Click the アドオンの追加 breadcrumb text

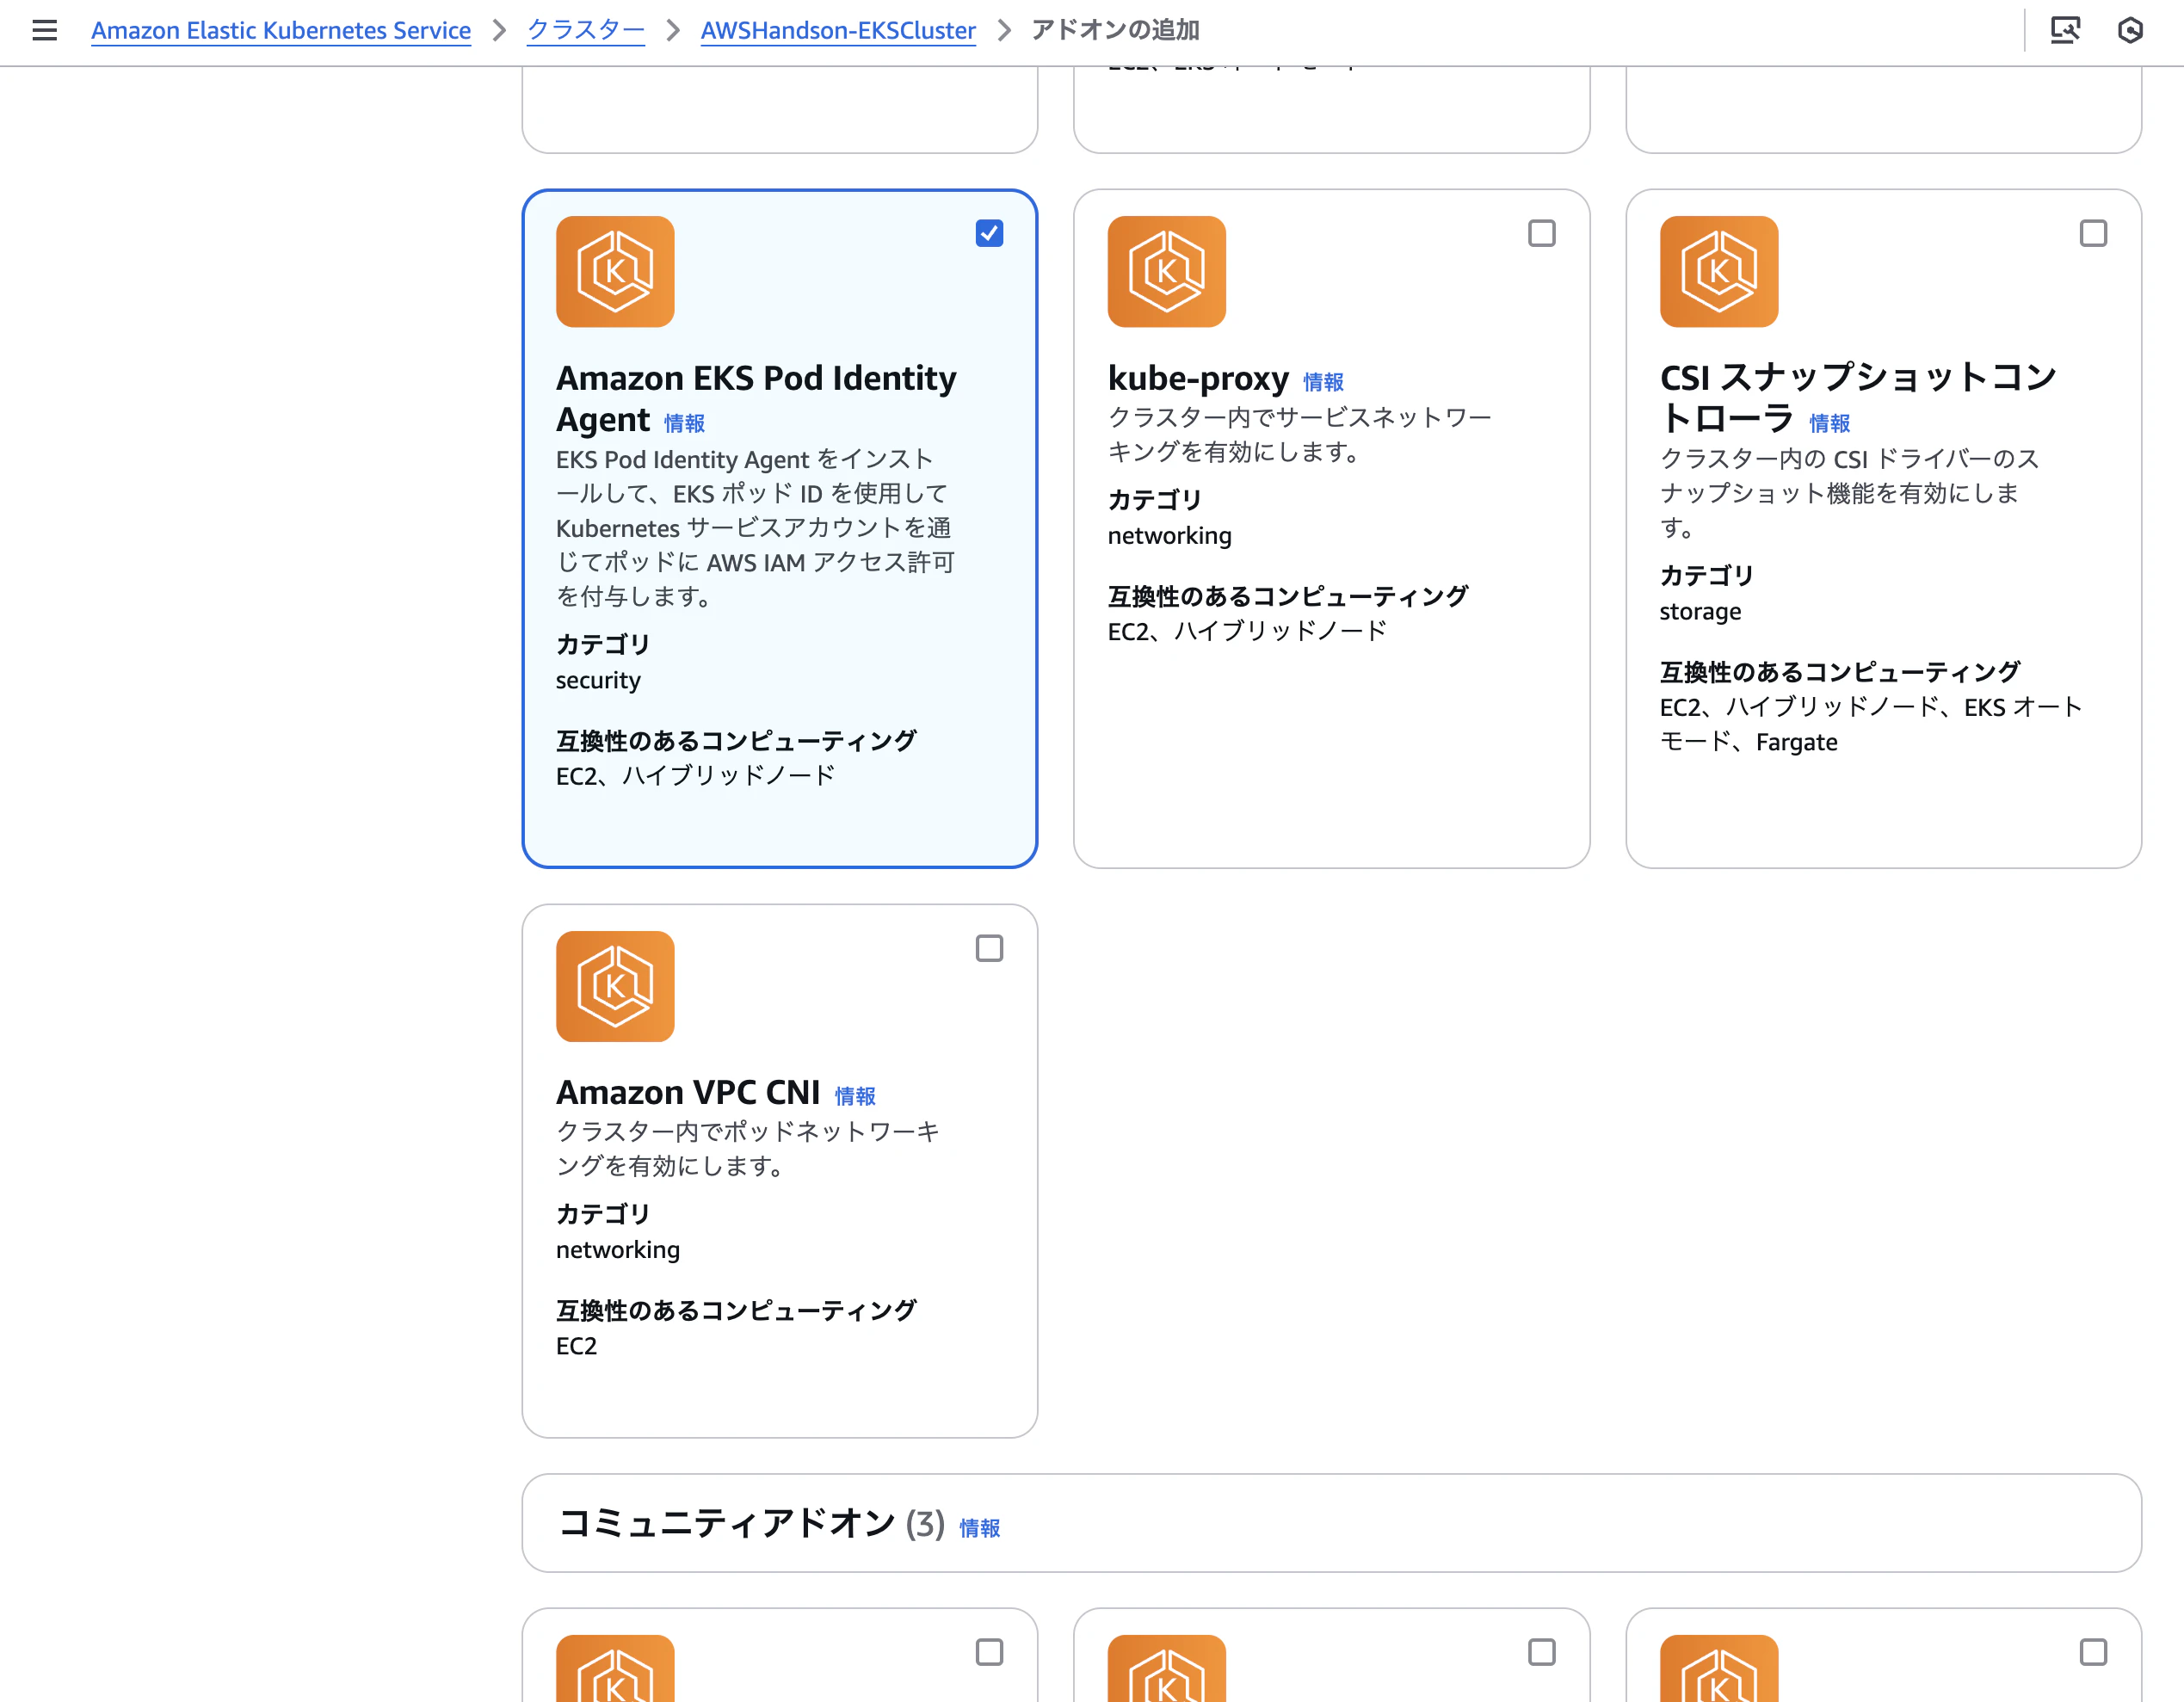[1115, 30]
